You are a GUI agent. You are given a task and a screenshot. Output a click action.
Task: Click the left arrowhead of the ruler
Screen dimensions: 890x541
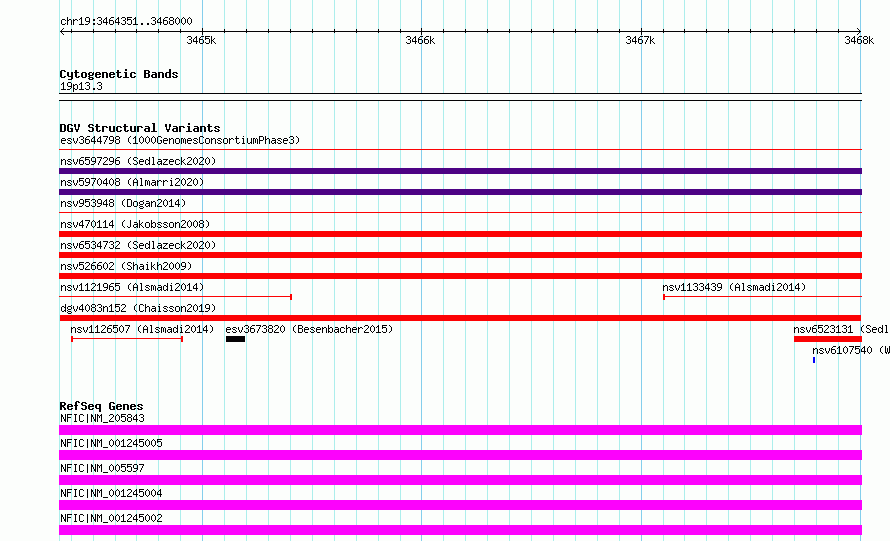coord(62,31)
